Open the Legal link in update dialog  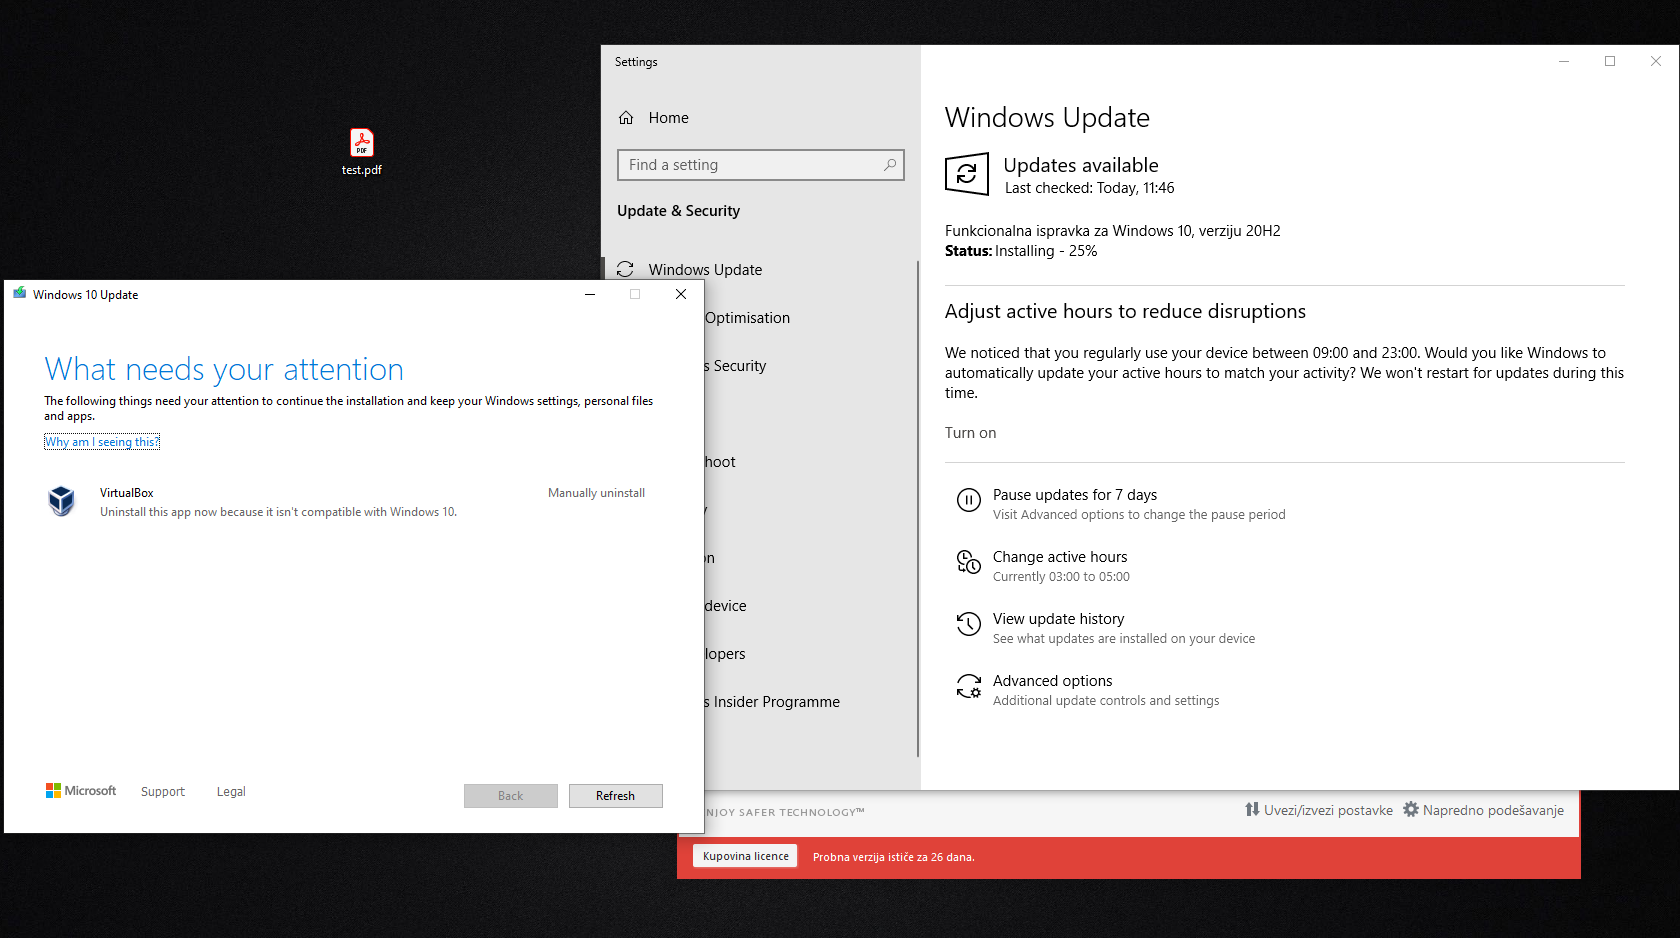coord(231,792)
